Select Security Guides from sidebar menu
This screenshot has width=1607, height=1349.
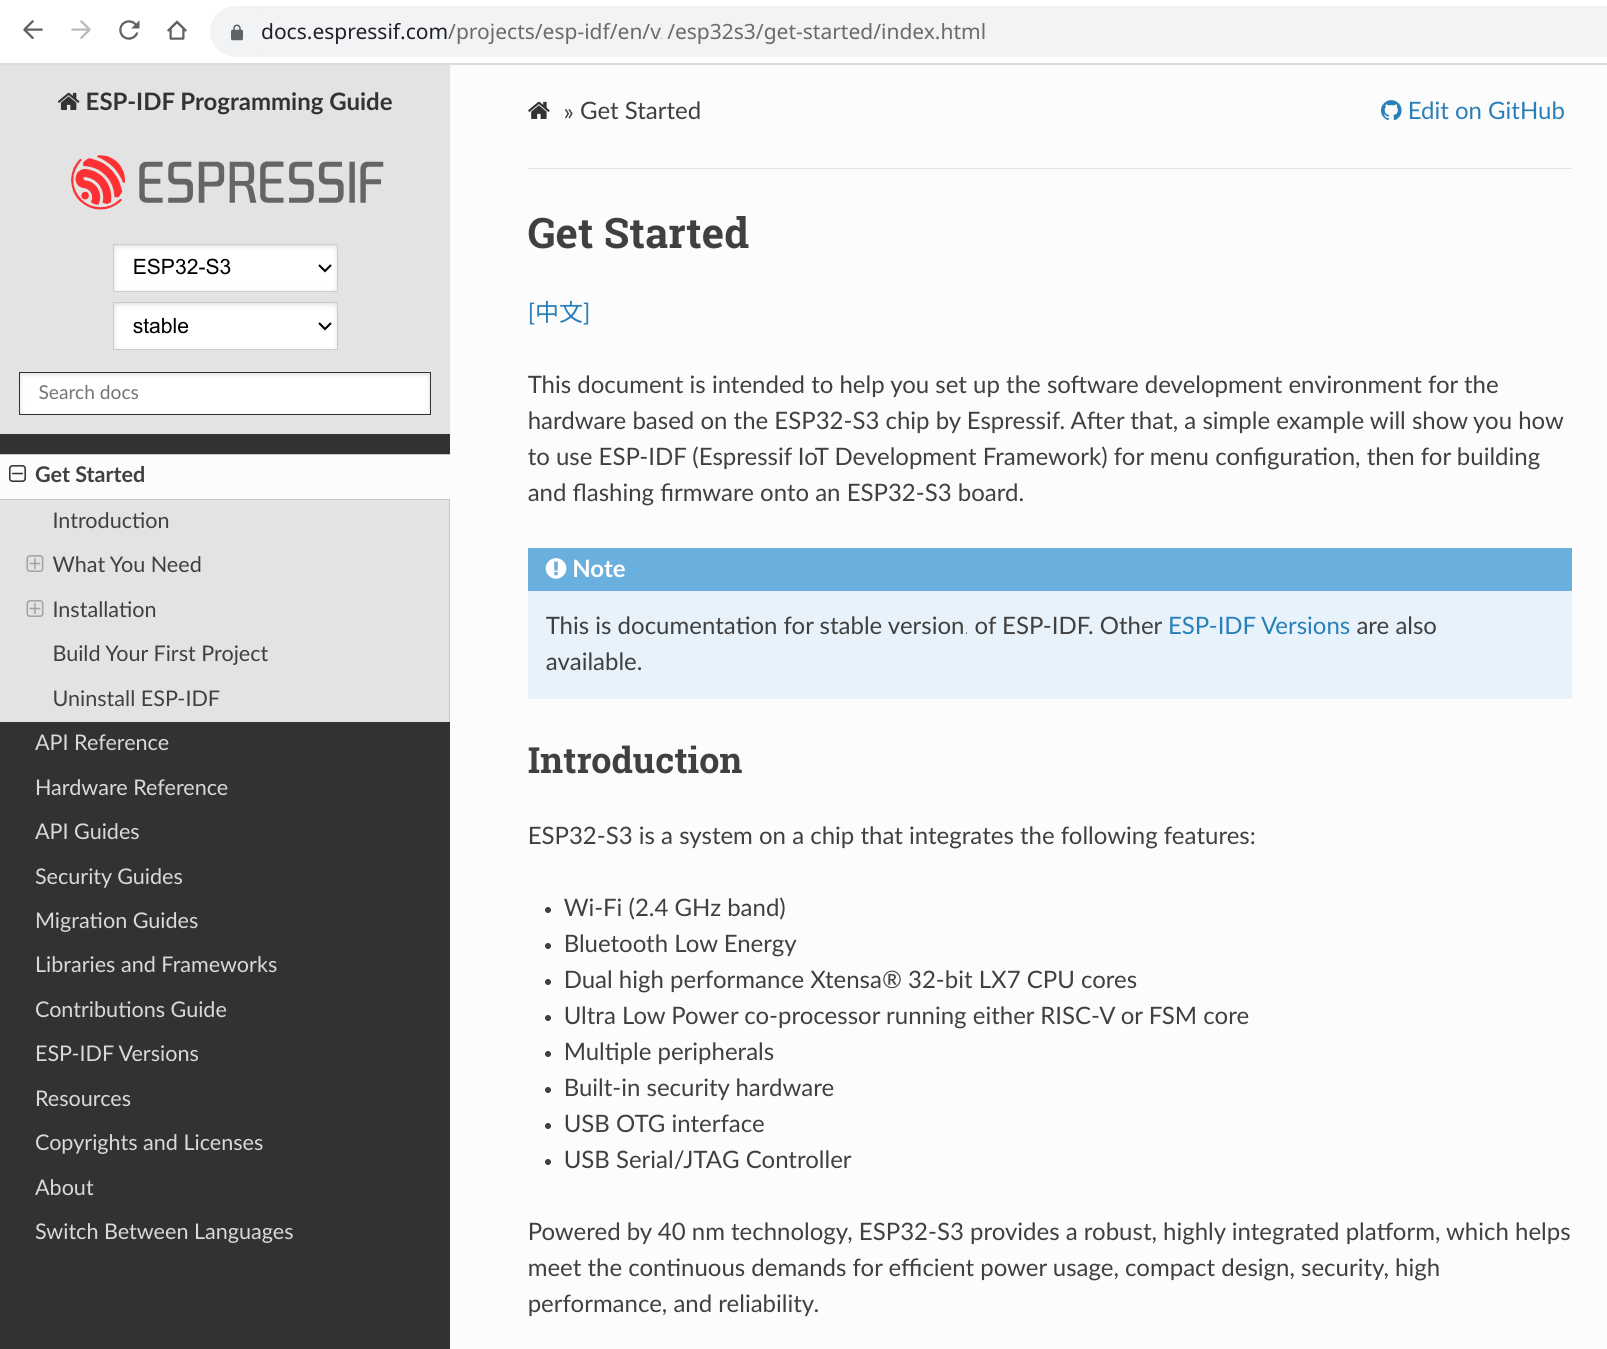click(x=109, y=877)
